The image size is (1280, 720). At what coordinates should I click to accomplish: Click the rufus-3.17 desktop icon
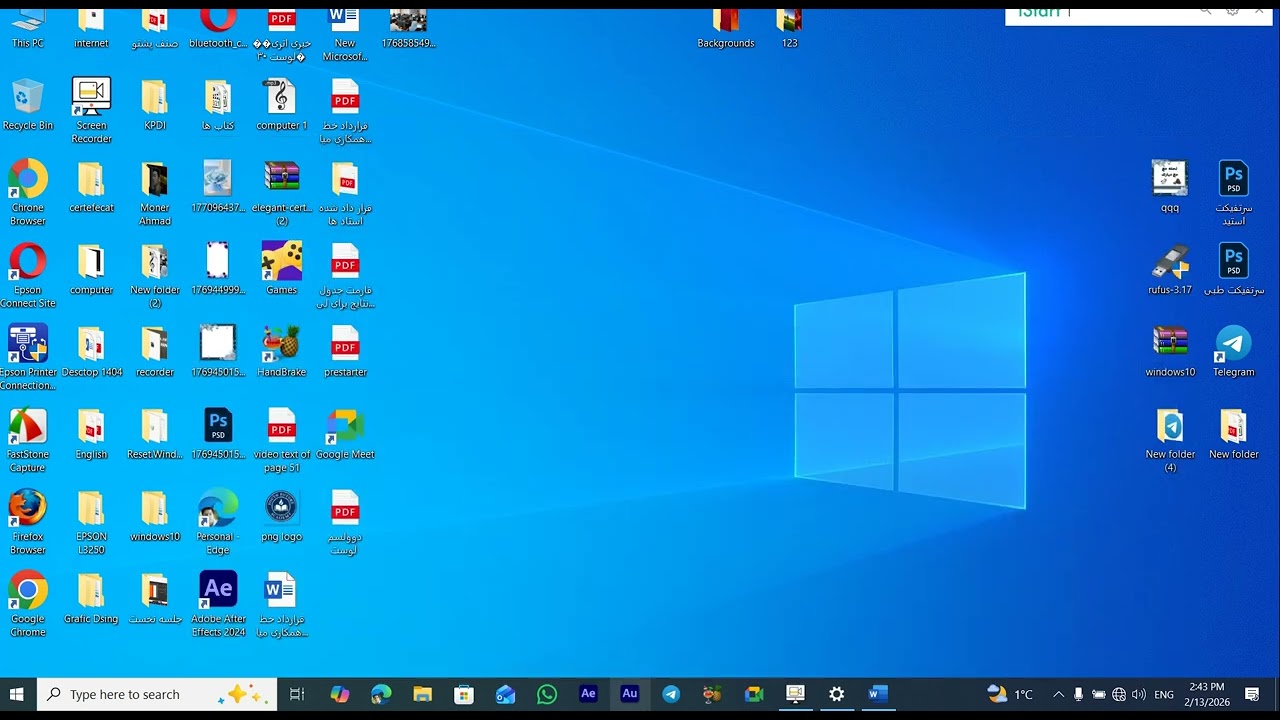coord(1170,269)
